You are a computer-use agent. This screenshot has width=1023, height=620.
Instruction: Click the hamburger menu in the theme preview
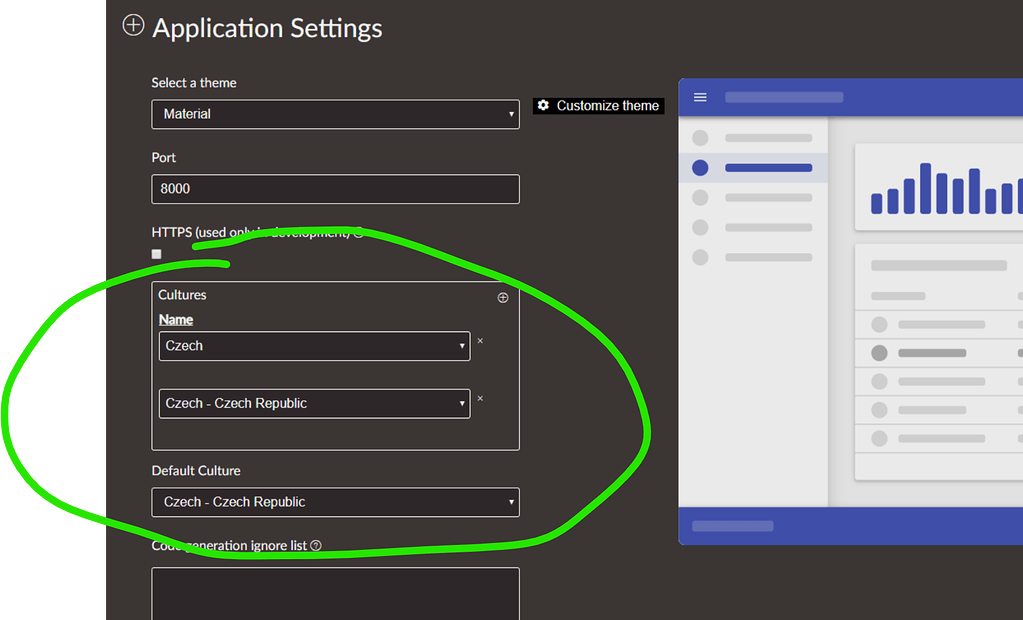point(700,97)
